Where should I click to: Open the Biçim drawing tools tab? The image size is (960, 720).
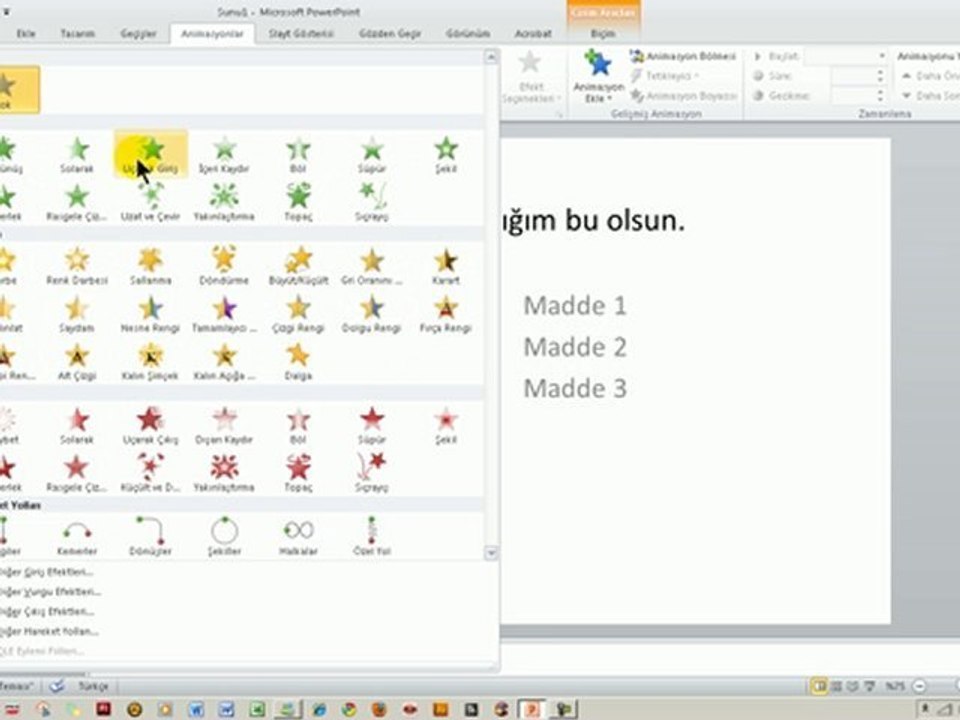603,34
